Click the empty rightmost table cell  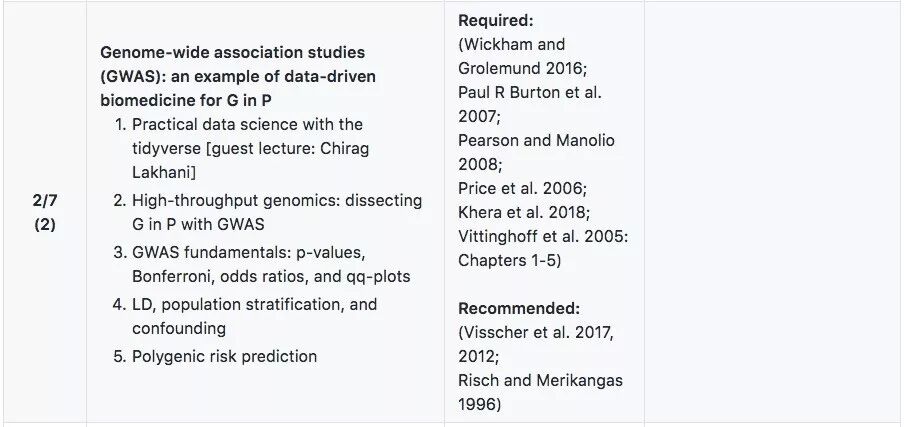pyautogui.click(x=772, y=212)
